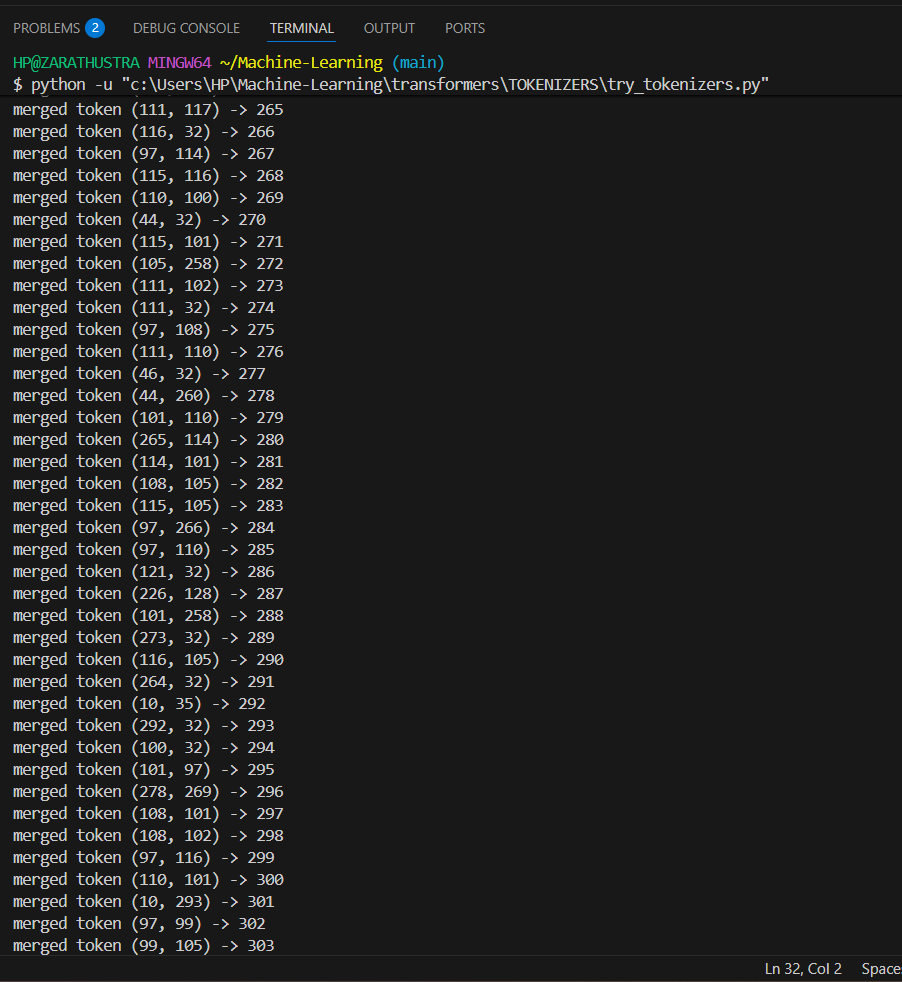Click the Spaces indentation status item
Viewport: 902px width, 982px height.
pyautogui.click(x=881, y=969)
